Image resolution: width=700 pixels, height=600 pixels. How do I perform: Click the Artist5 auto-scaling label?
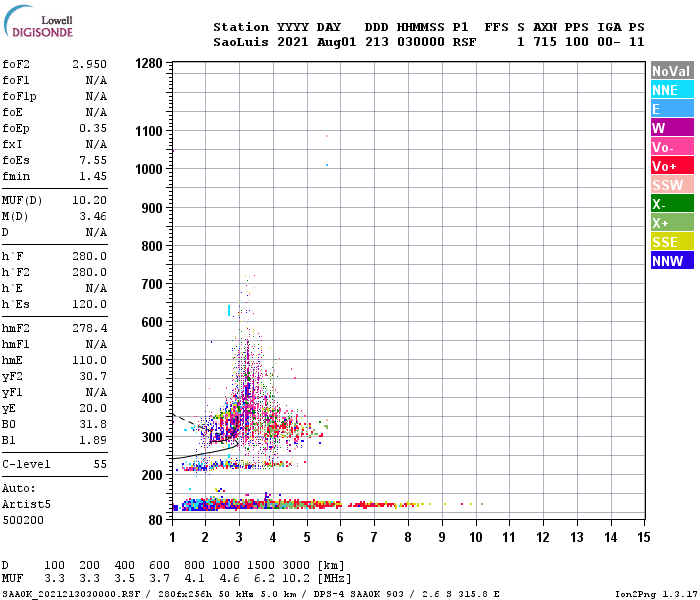coord(26,504)
